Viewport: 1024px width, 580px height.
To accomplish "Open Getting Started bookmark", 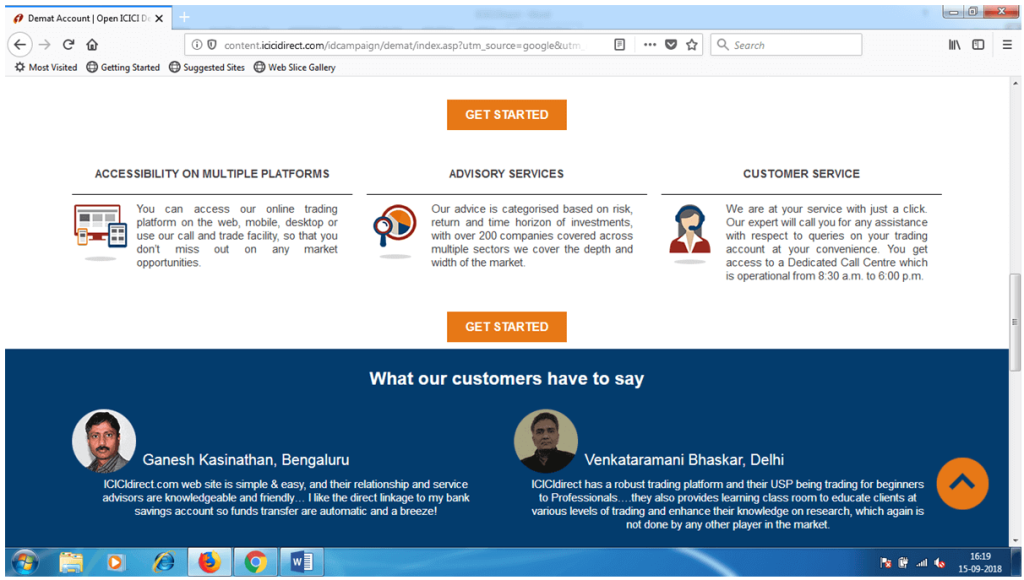I will click(x=123, y=67).
